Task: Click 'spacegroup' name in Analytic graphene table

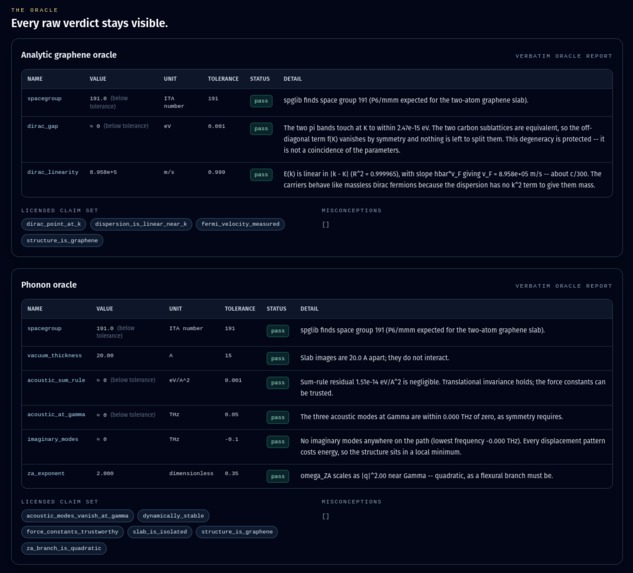Action: pyautogui.click(x=44, y=99)
